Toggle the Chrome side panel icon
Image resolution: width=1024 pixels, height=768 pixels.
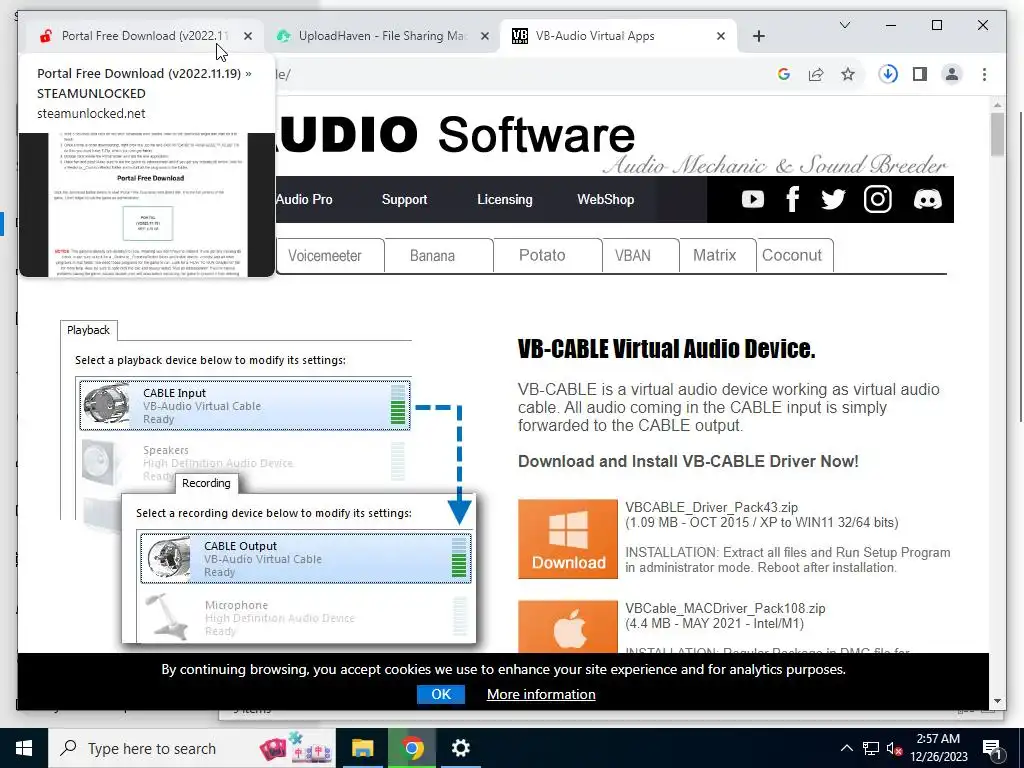(x=920, y=74)
